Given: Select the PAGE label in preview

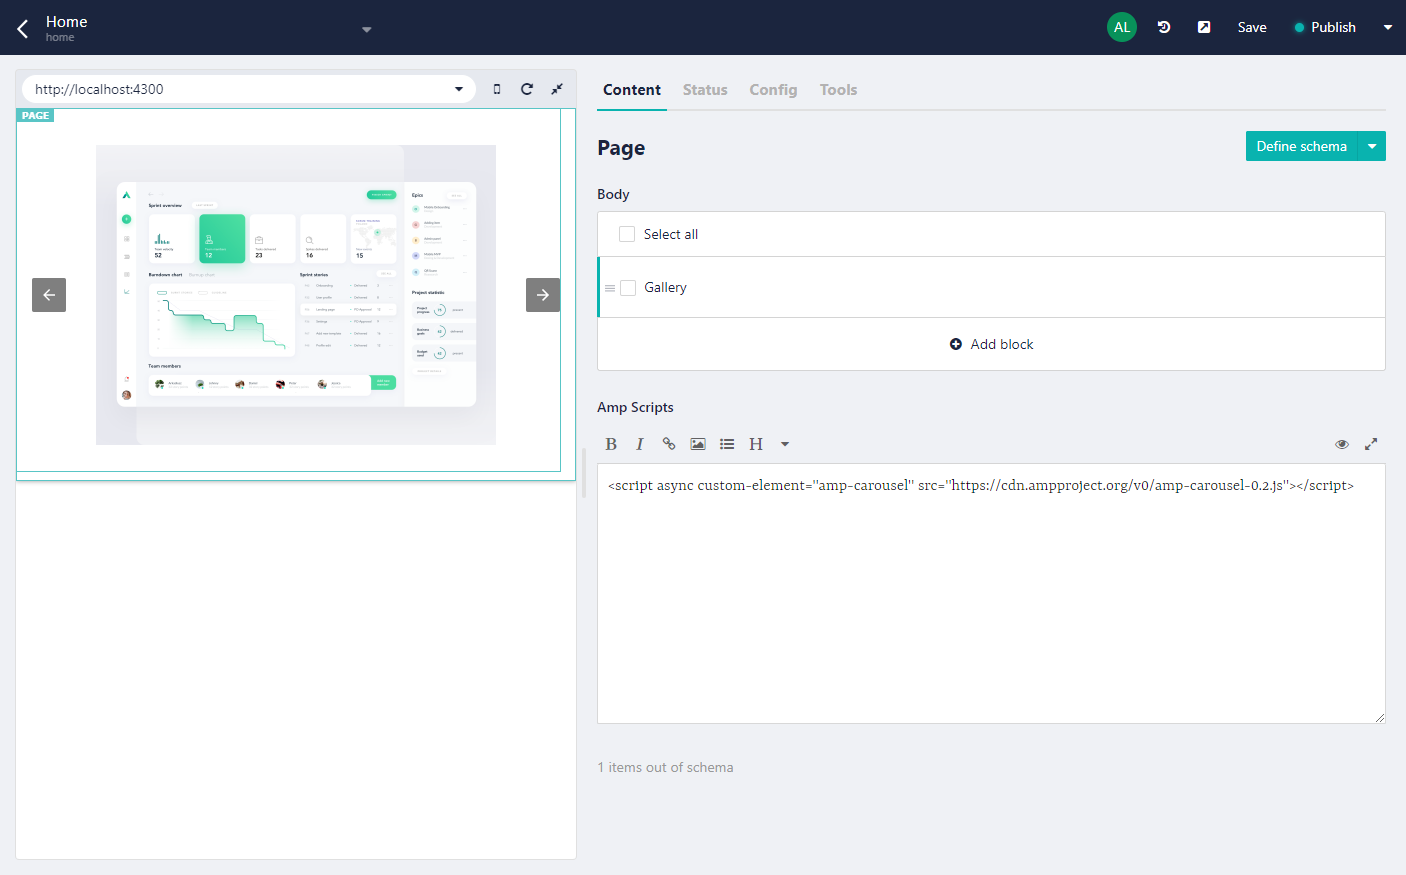Looking at the screenshot, I should pyautogui.click(x=35, y=115).
